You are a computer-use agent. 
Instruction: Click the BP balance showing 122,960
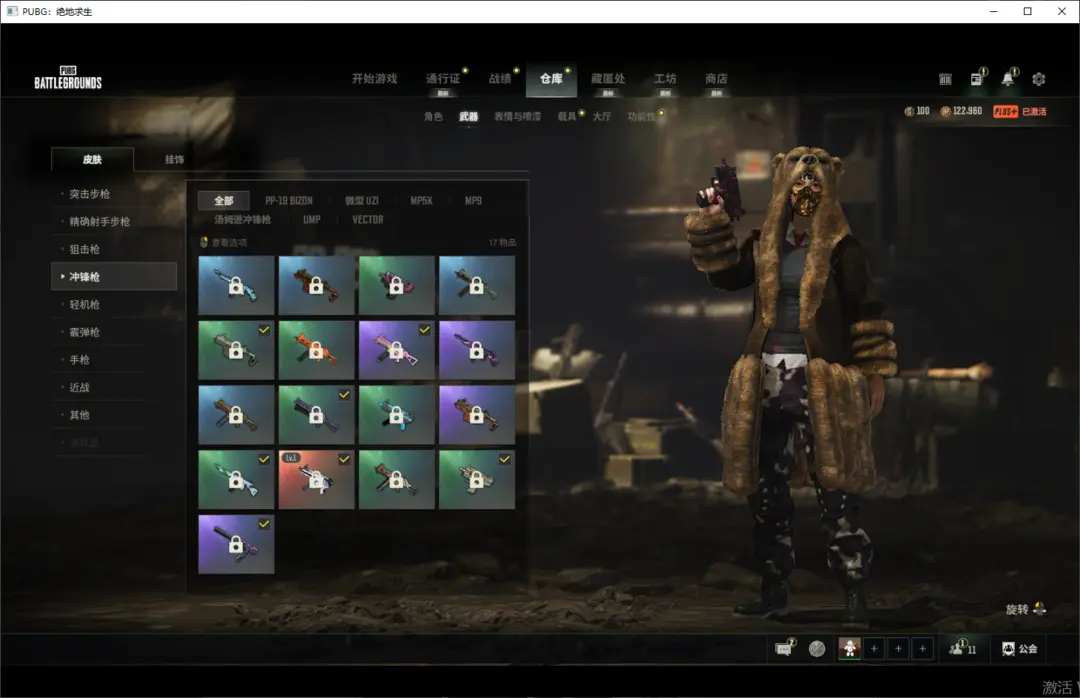pos(961,111)
